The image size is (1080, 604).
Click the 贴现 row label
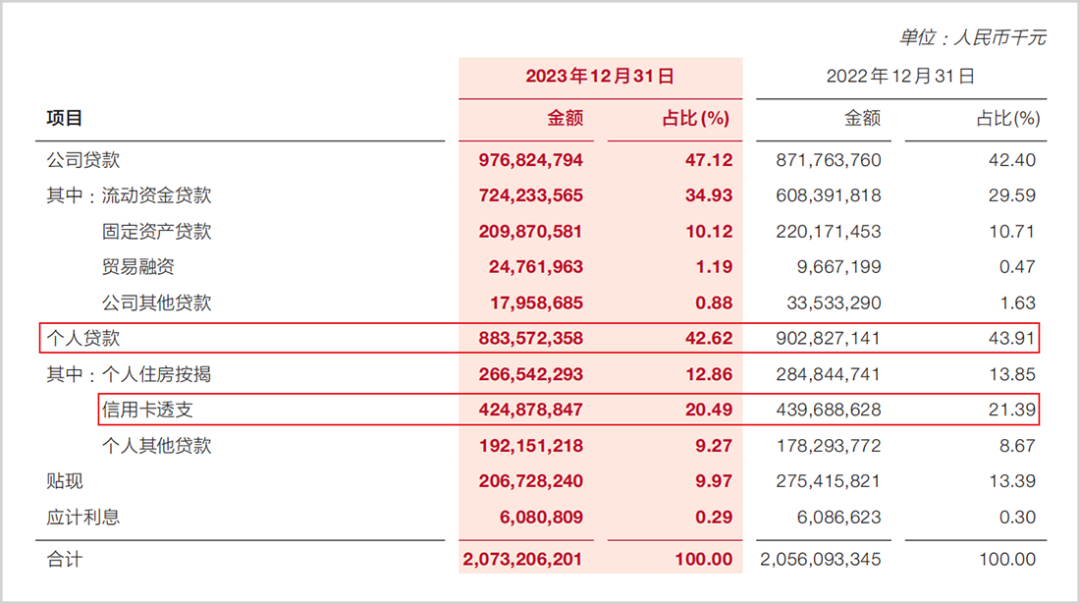tap(65, 481)
